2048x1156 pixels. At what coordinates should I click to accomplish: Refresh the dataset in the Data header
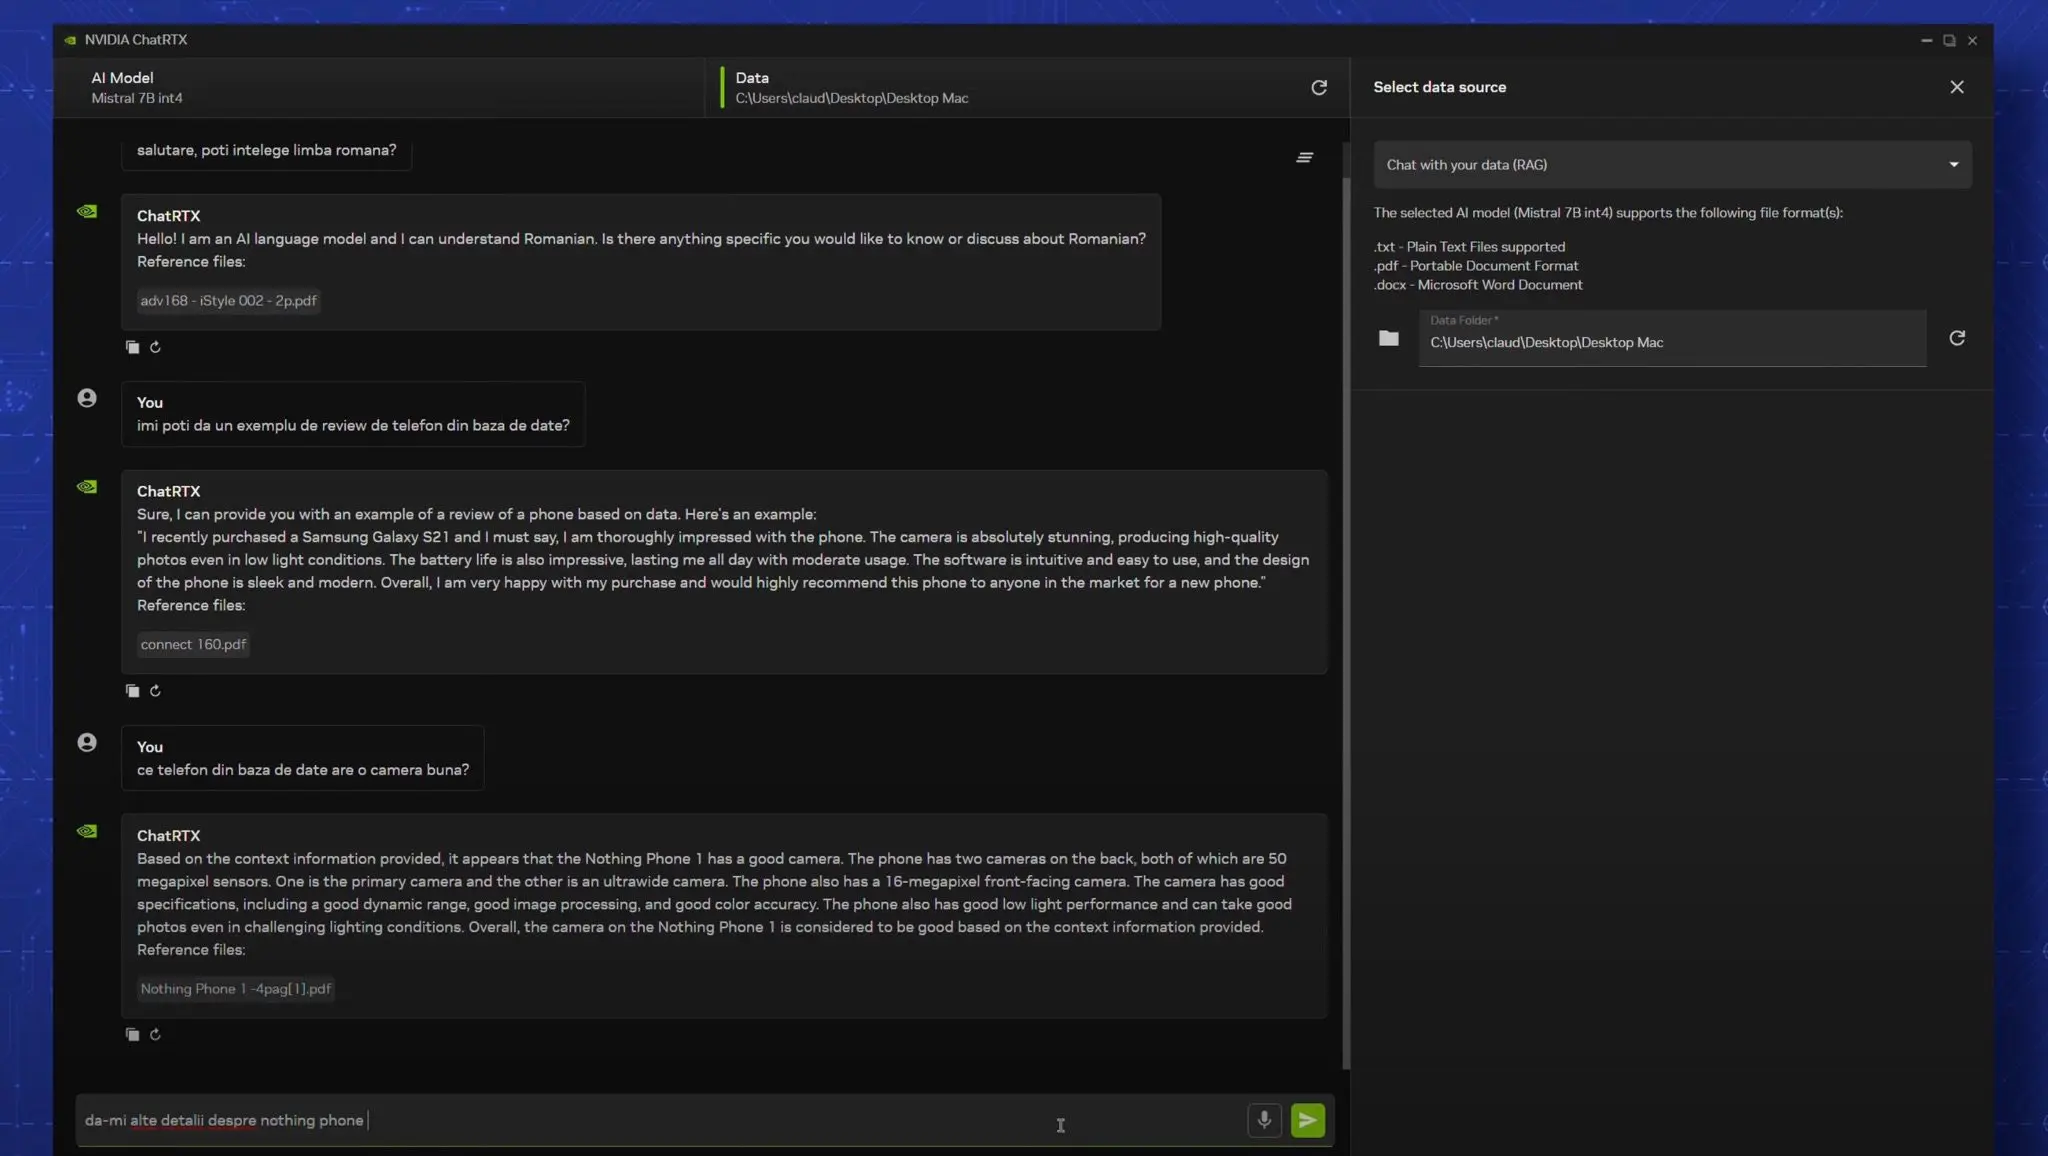point(1319,88)
